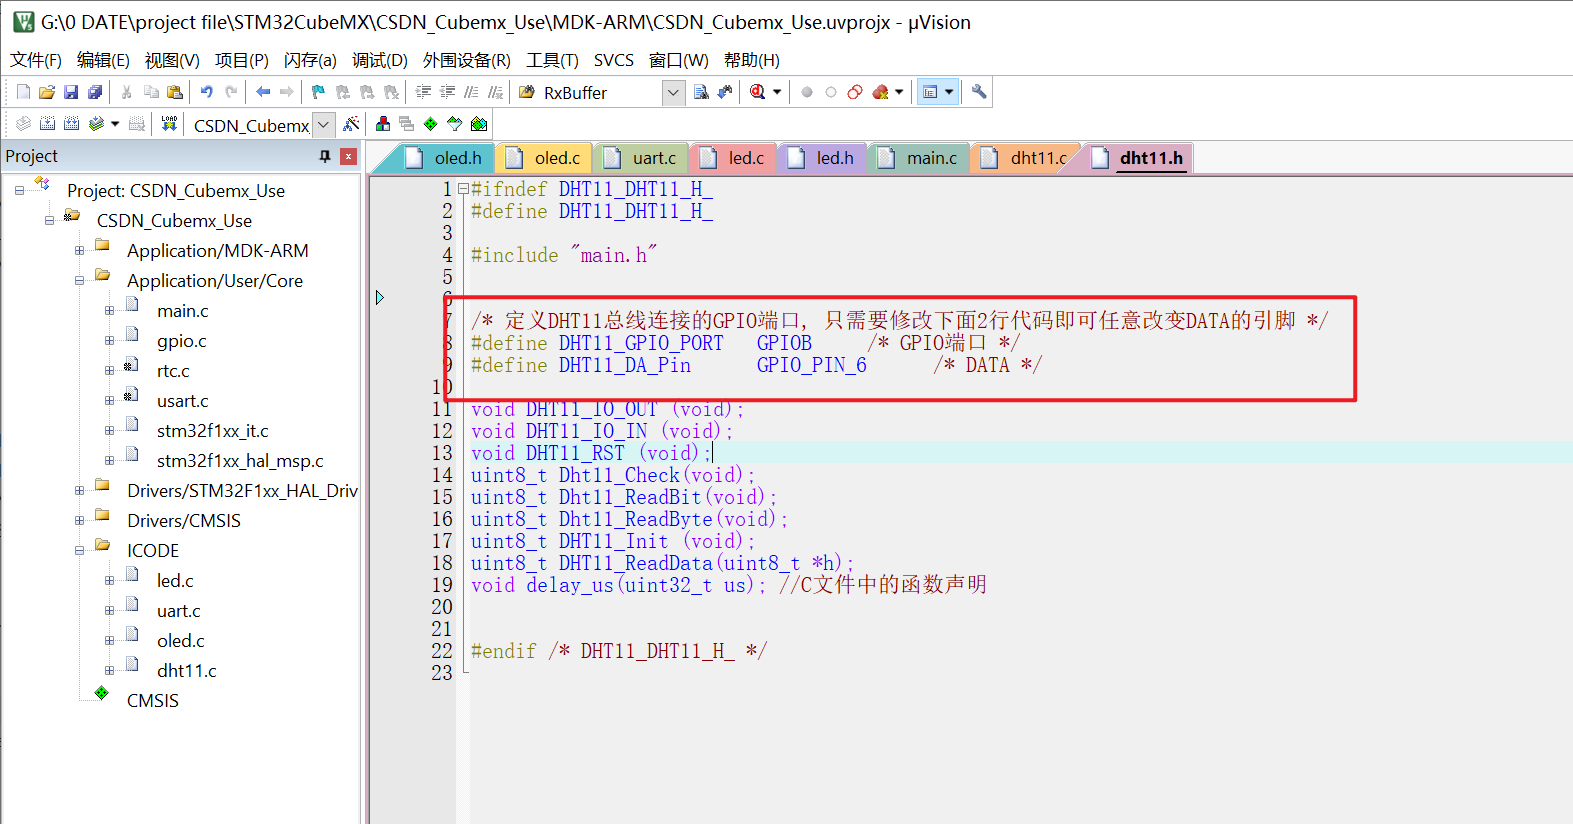Click the Rebuild all target files icon
This screenshot has height=824, width=1573.
71,124
